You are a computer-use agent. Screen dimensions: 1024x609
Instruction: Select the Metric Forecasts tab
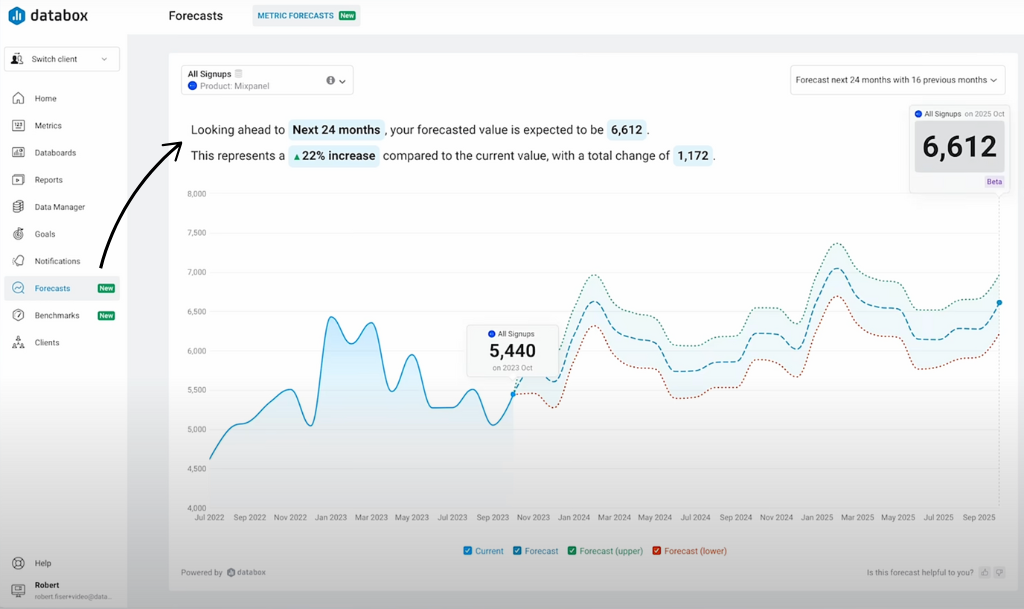[x=306, y=16]
